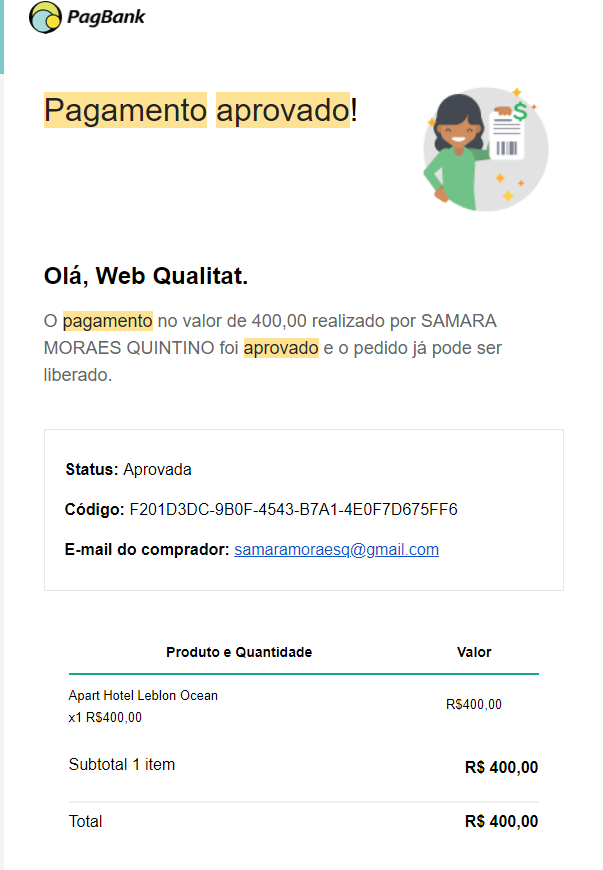Click the 'Total' label
Screen dimensions: 603x870
85,822
